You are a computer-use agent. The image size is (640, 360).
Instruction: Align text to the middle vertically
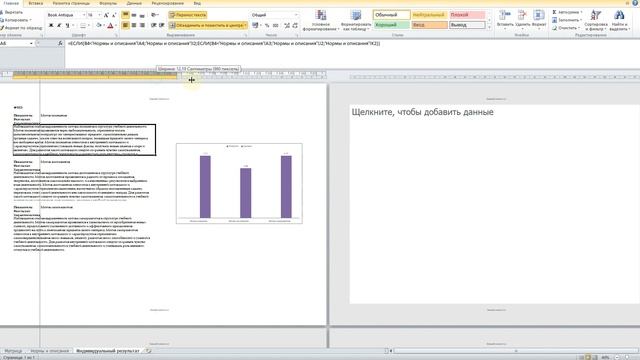point(134,15)
